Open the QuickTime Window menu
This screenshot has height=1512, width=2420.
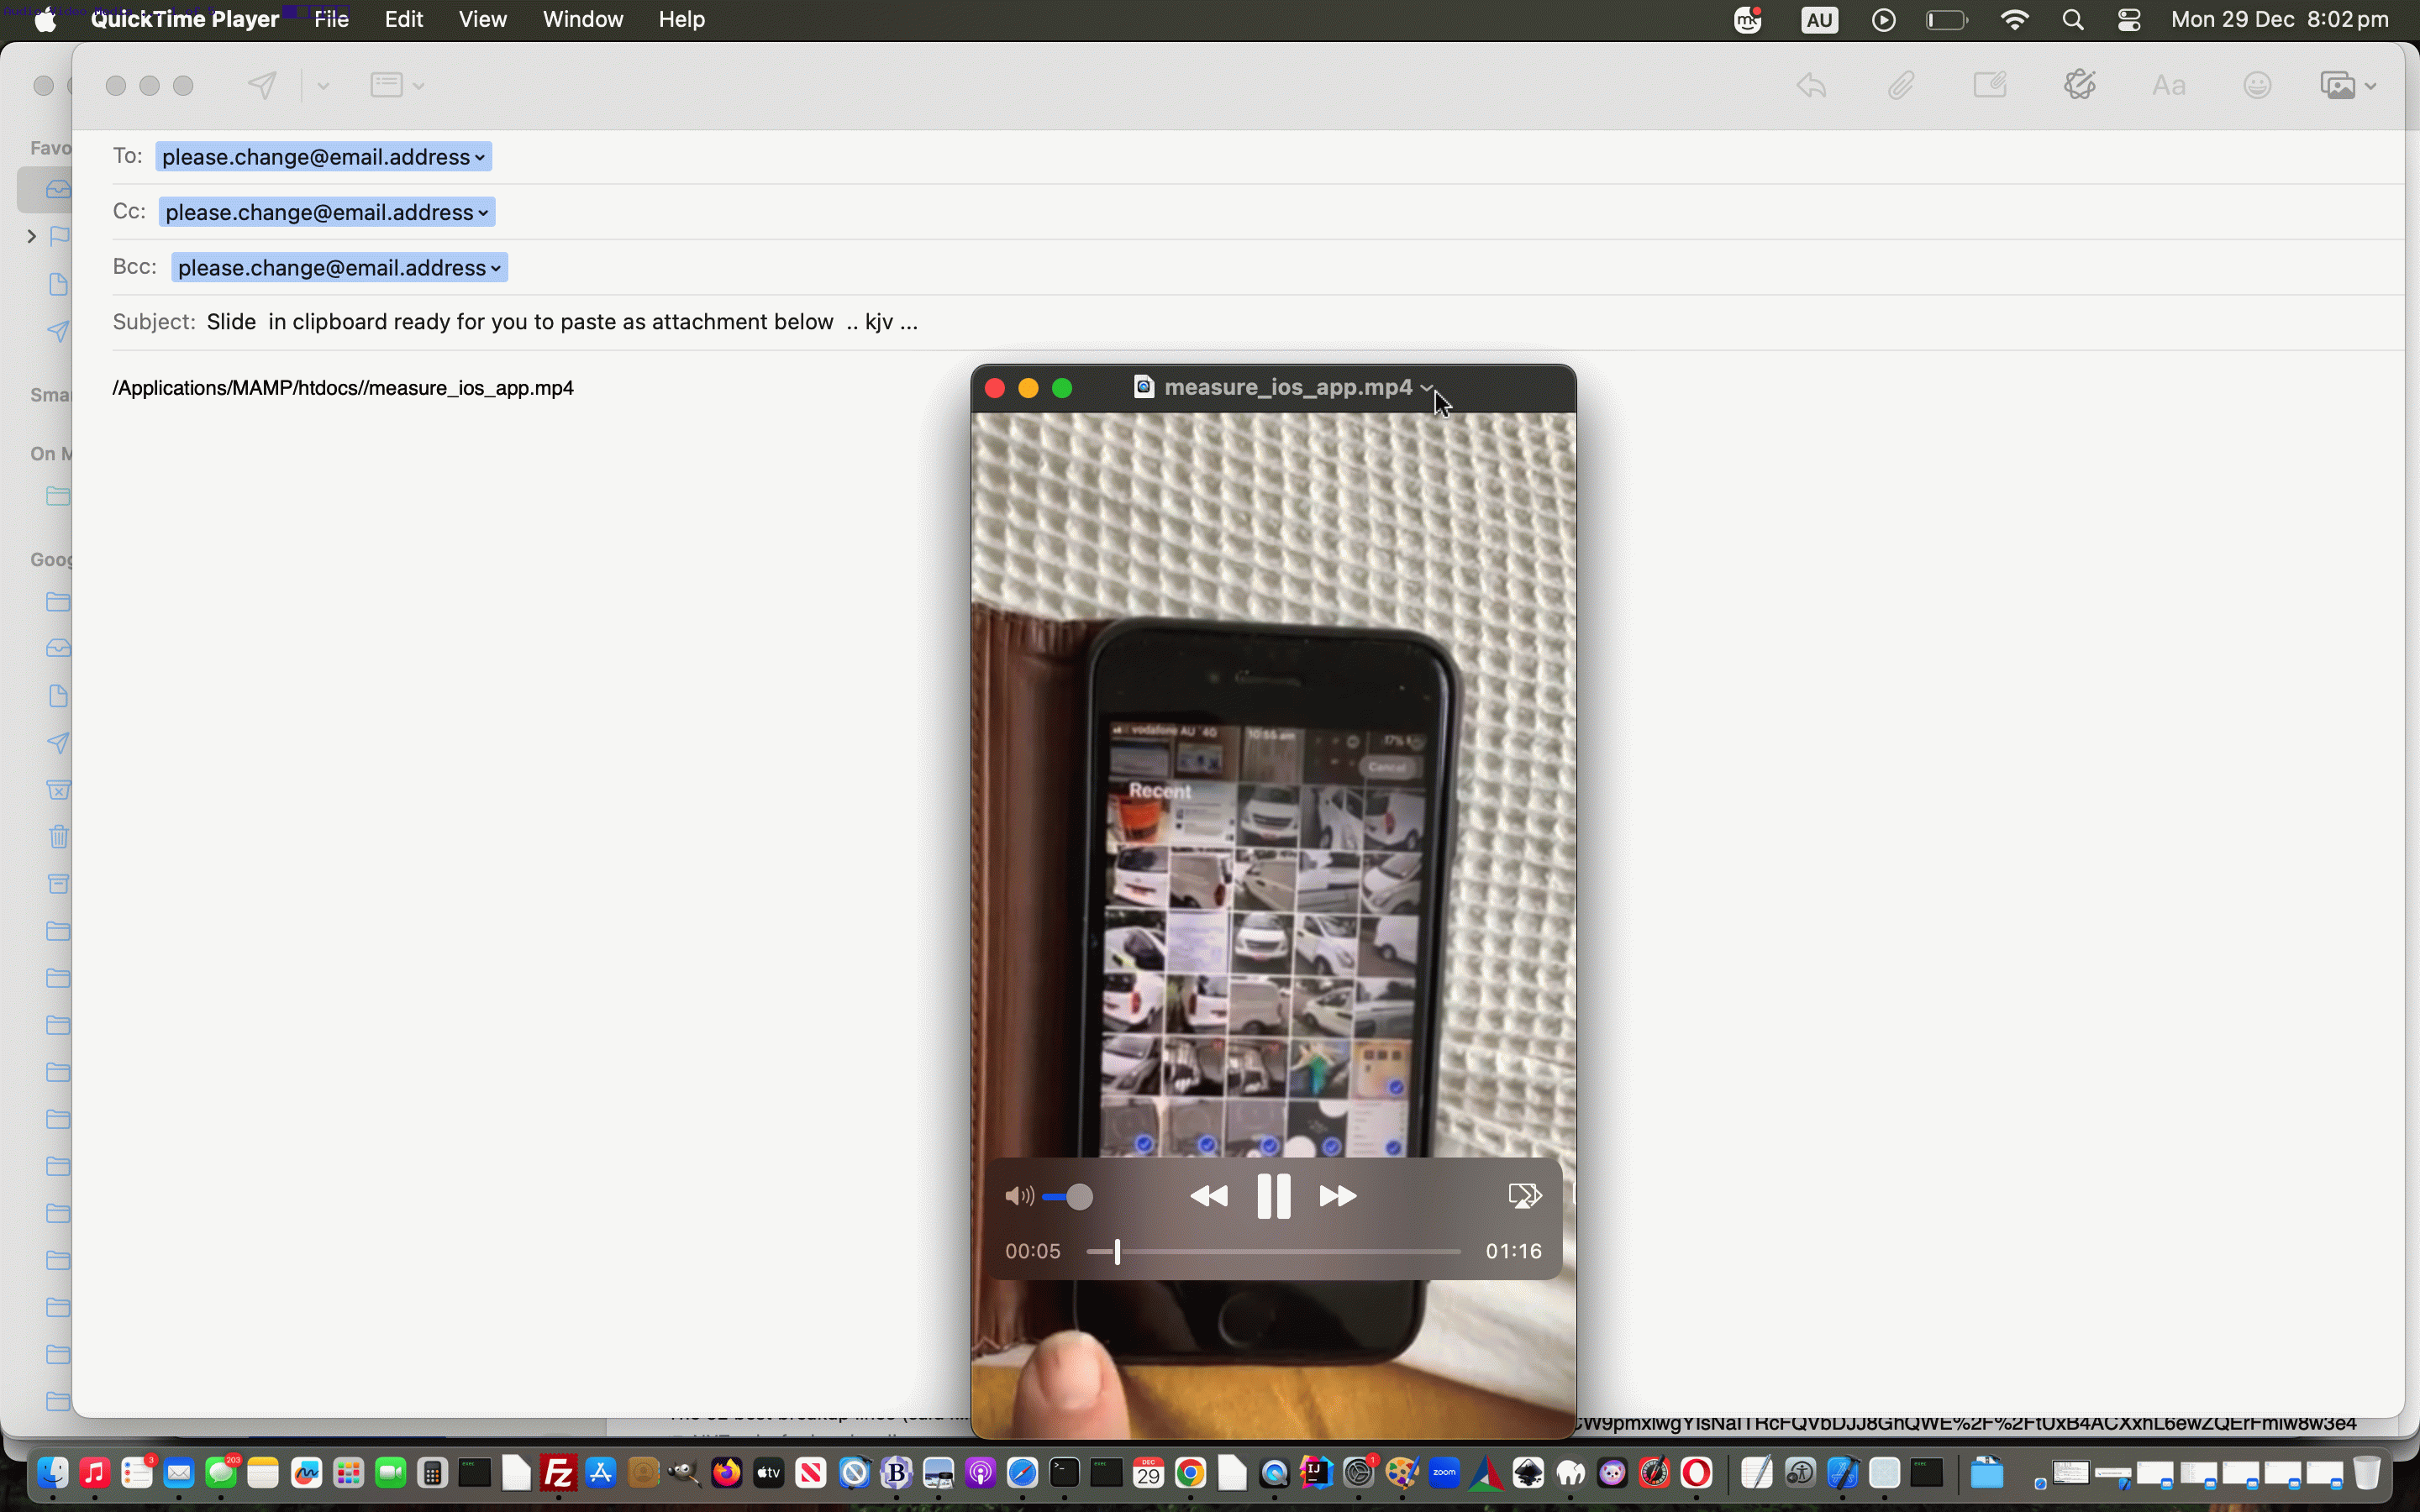pyautogui.click(x=583, y=19)
